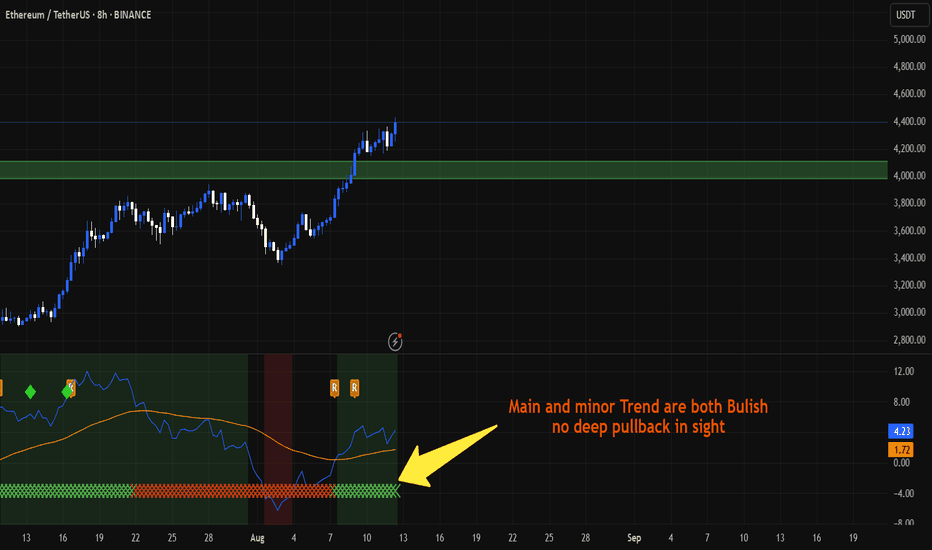Click the 8.00 indicator axis label
The image size is (932, 550).
pyautogui.click(x=903, y=402)
